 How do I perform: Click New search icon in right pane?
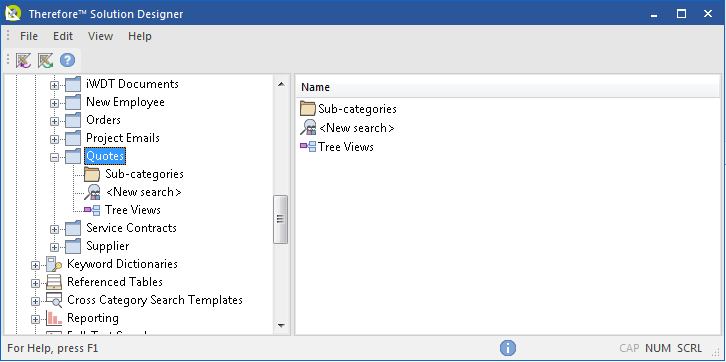click(308, 128)
